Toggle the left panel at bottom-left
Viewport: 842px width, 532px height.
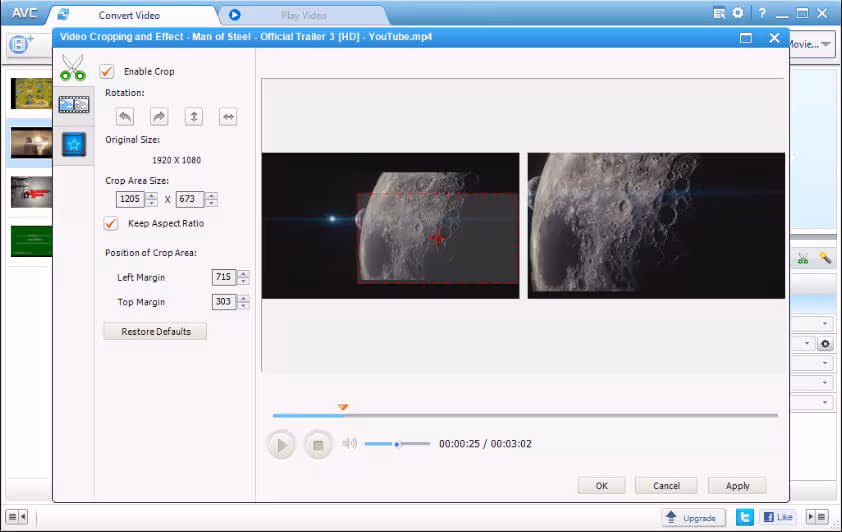(17, 517)
